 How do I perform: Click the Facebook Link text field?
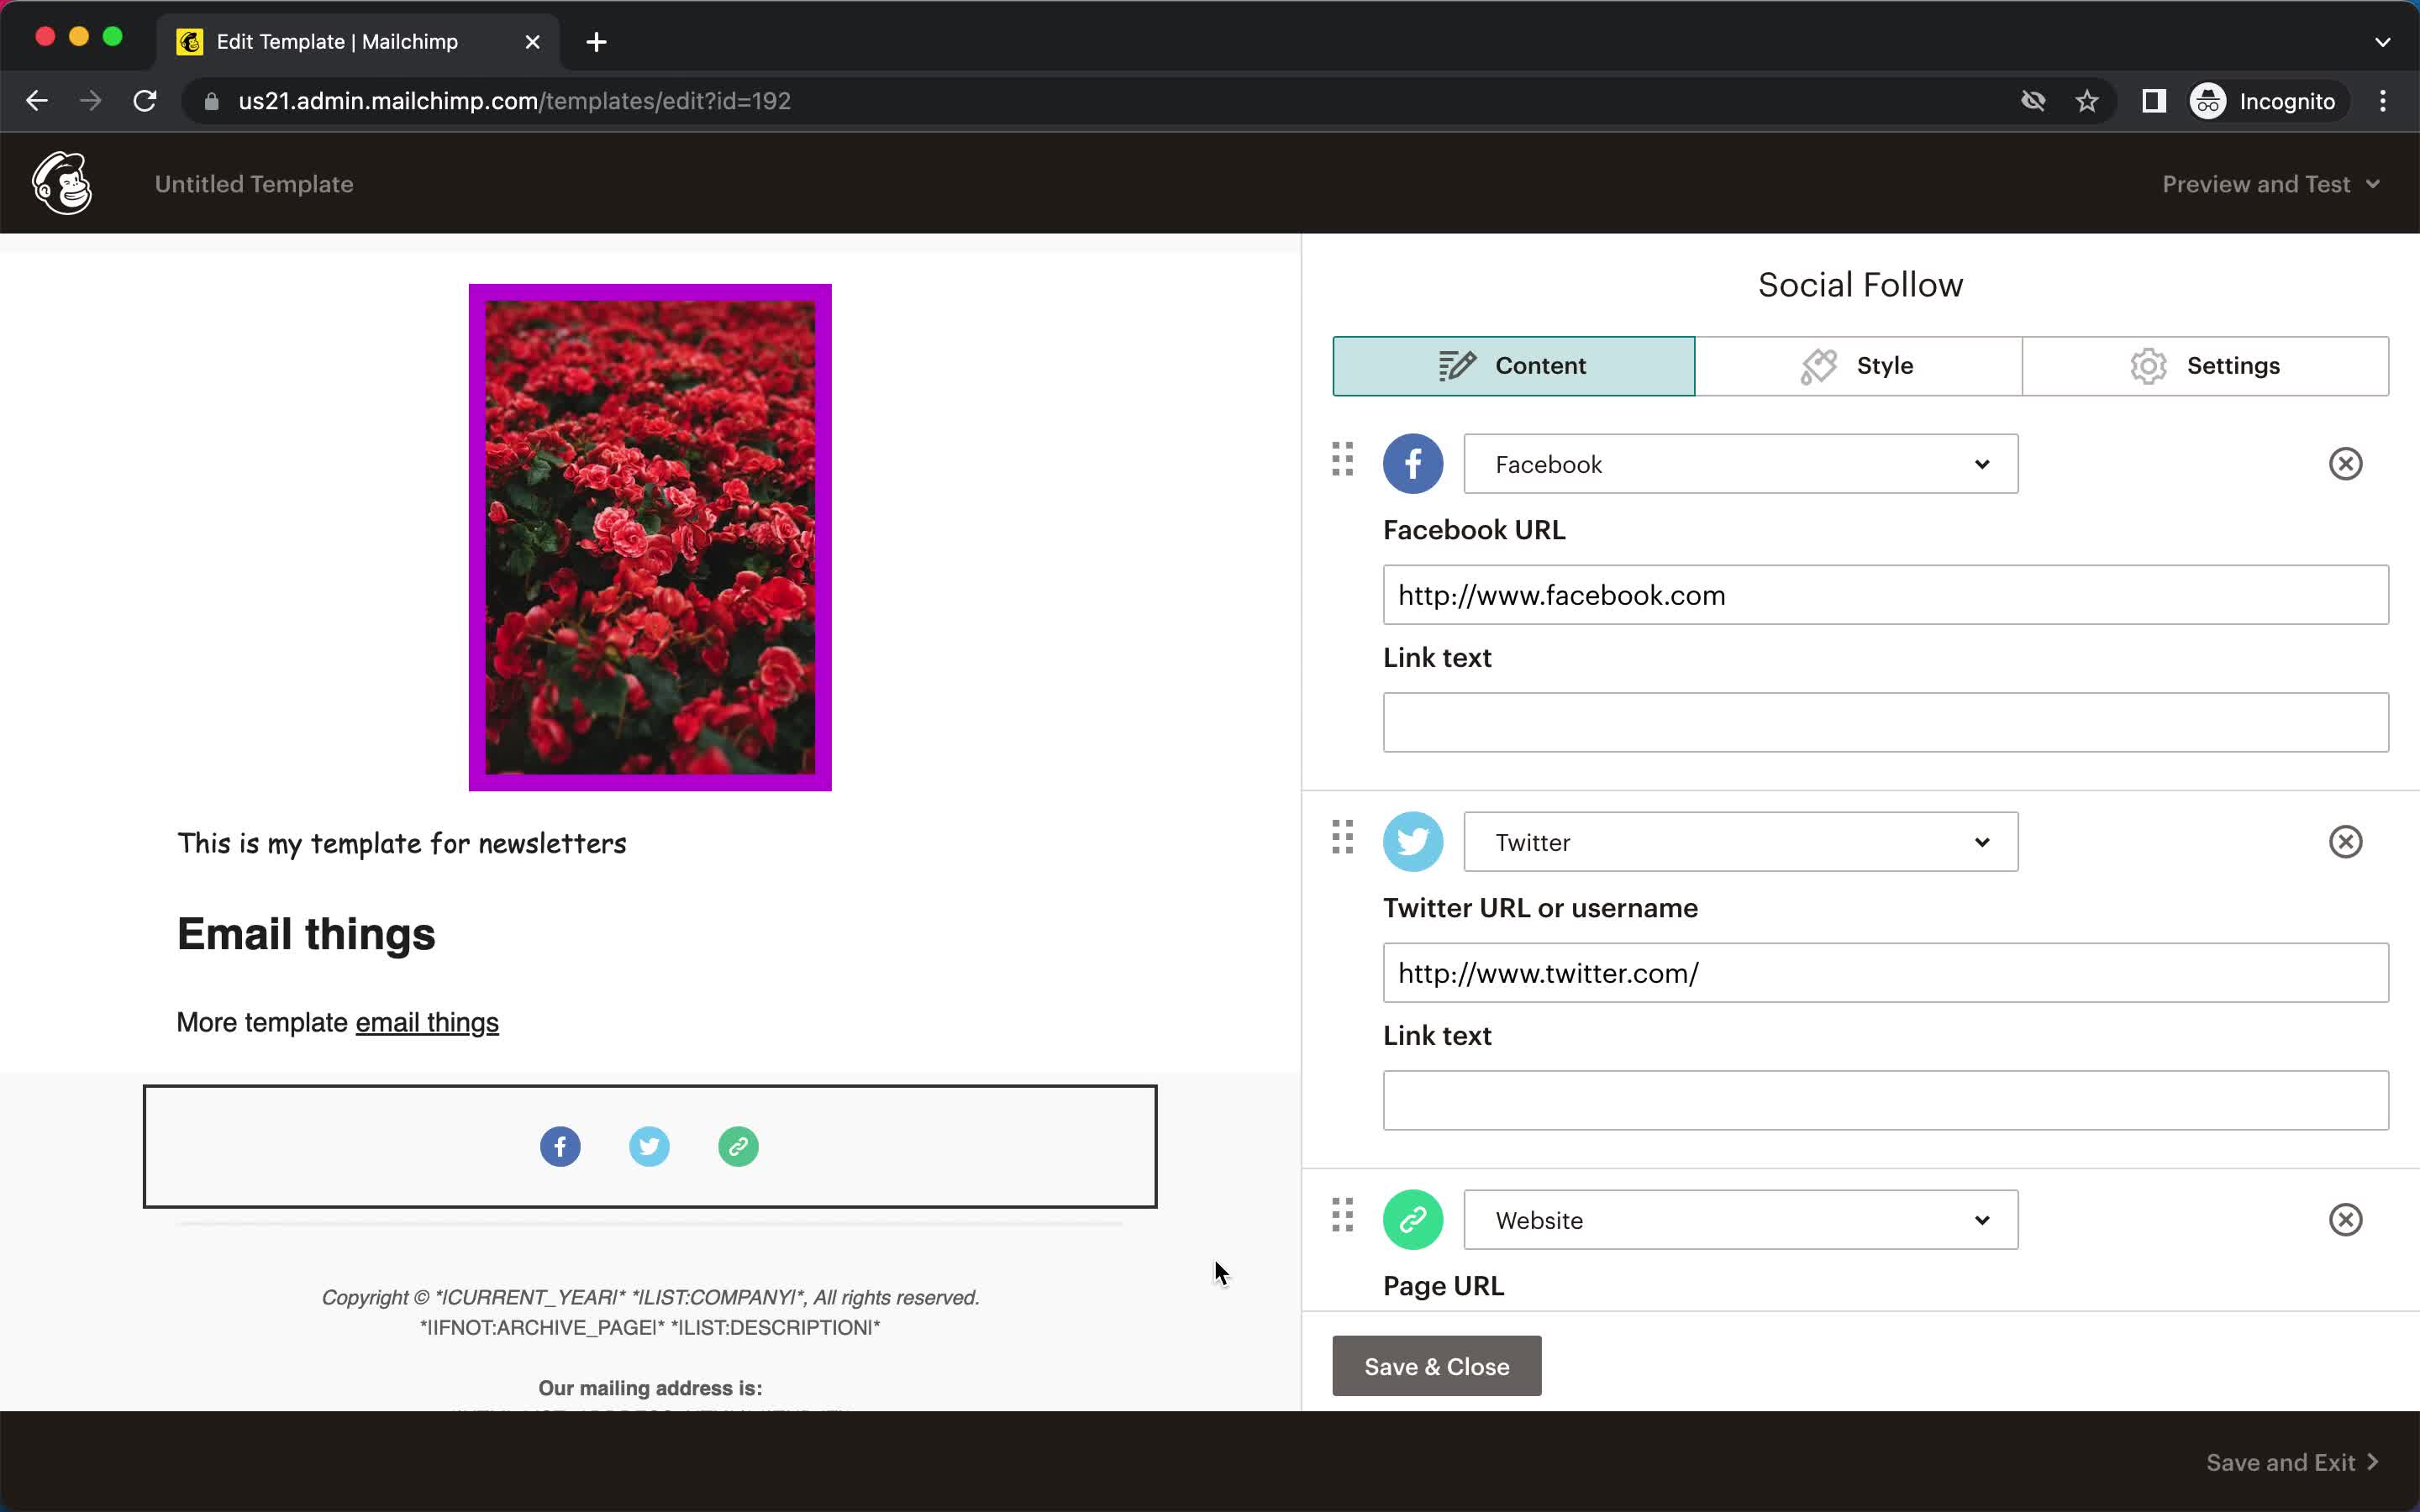pyautogui.click(x=1885, y=722)
